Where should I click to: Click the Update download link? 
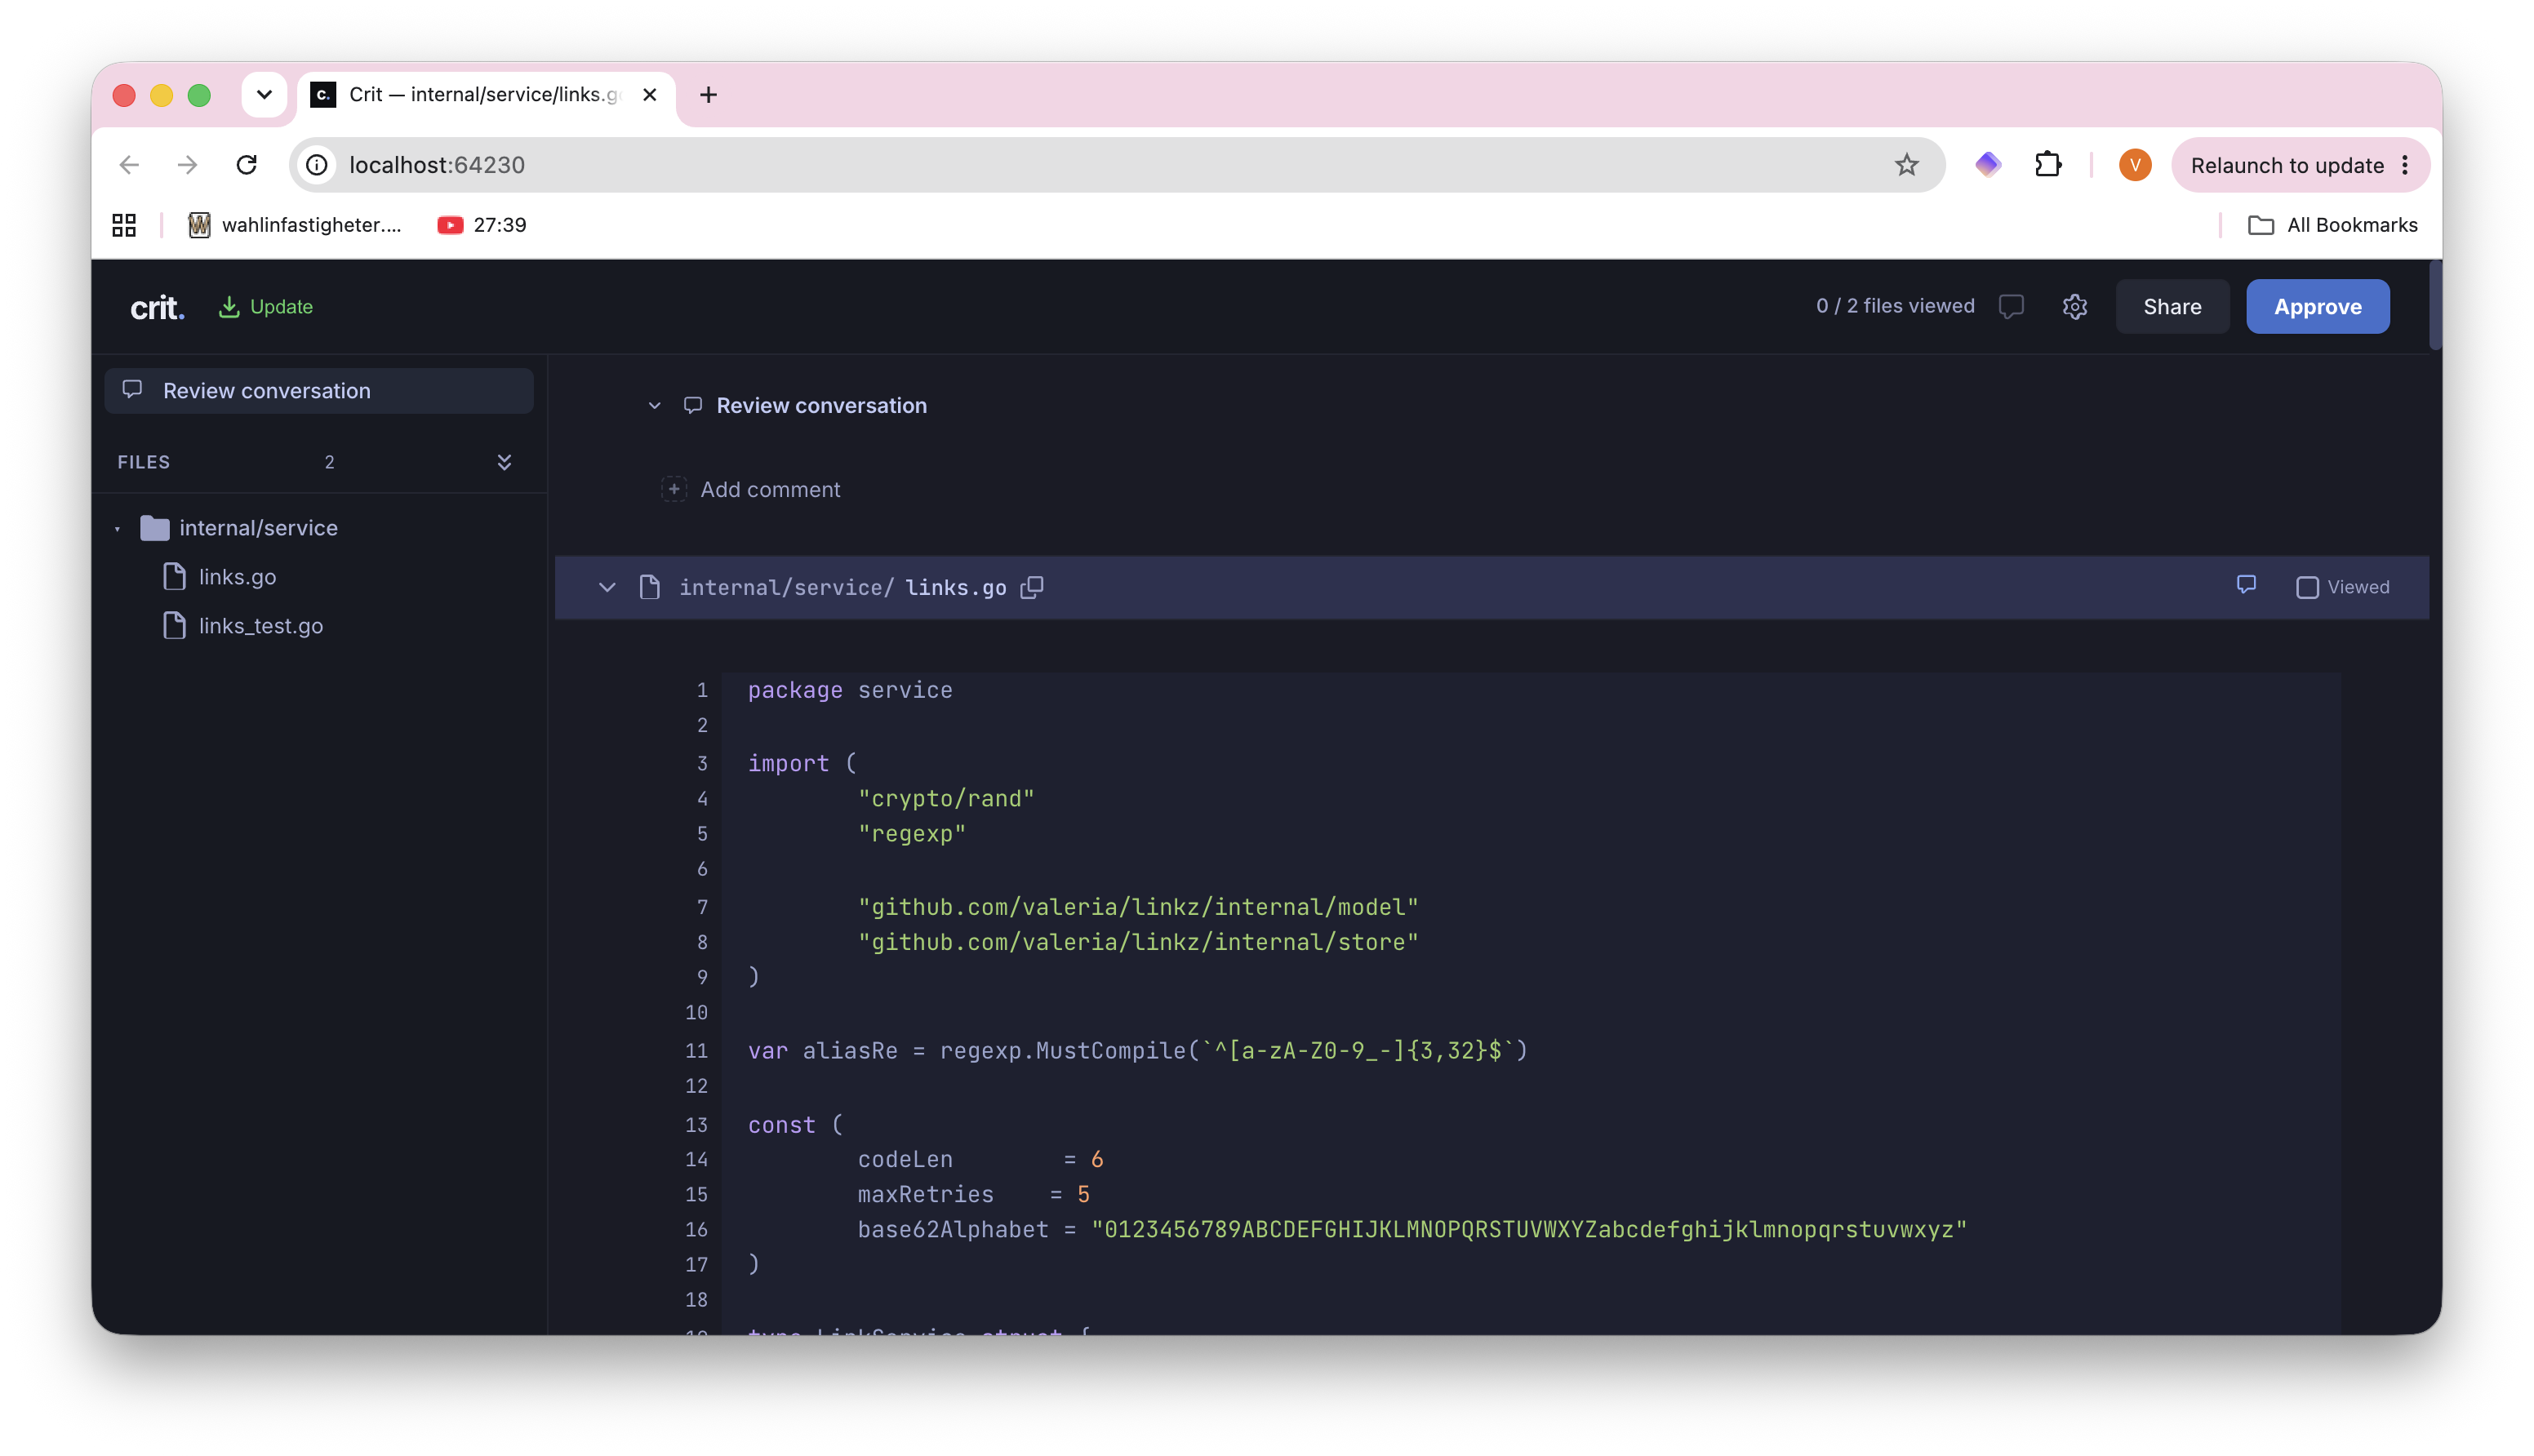[x=265, y=307]
